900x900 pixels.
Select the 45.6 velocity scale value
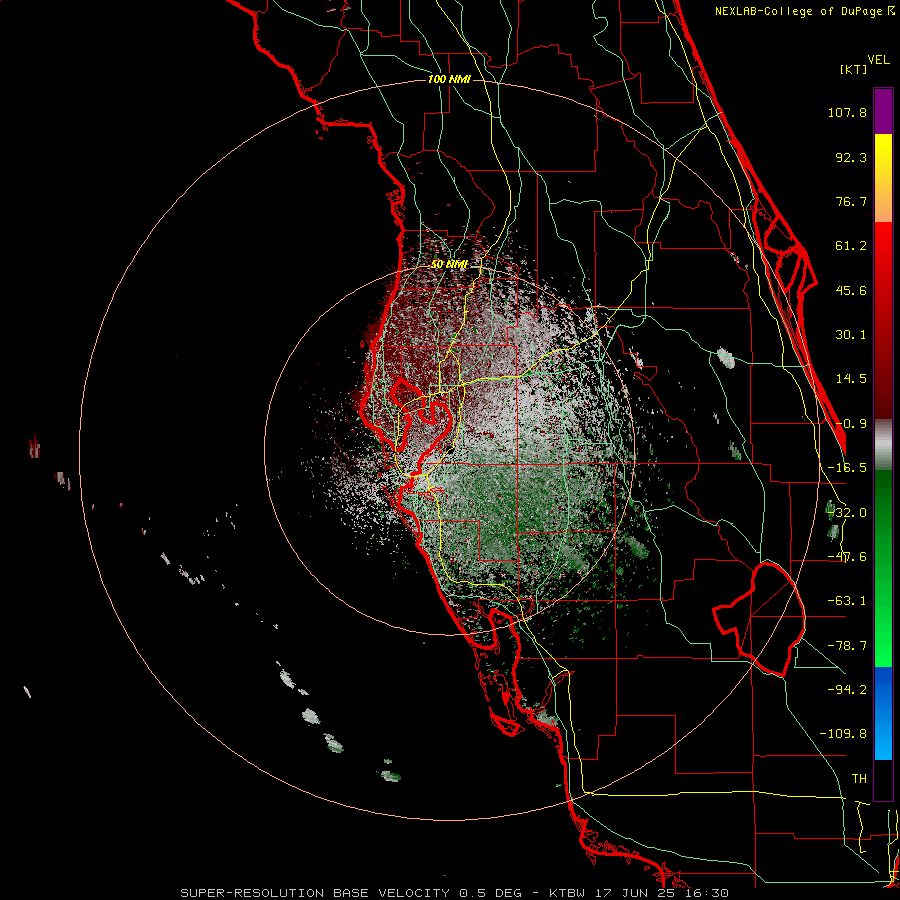(851, 290)
